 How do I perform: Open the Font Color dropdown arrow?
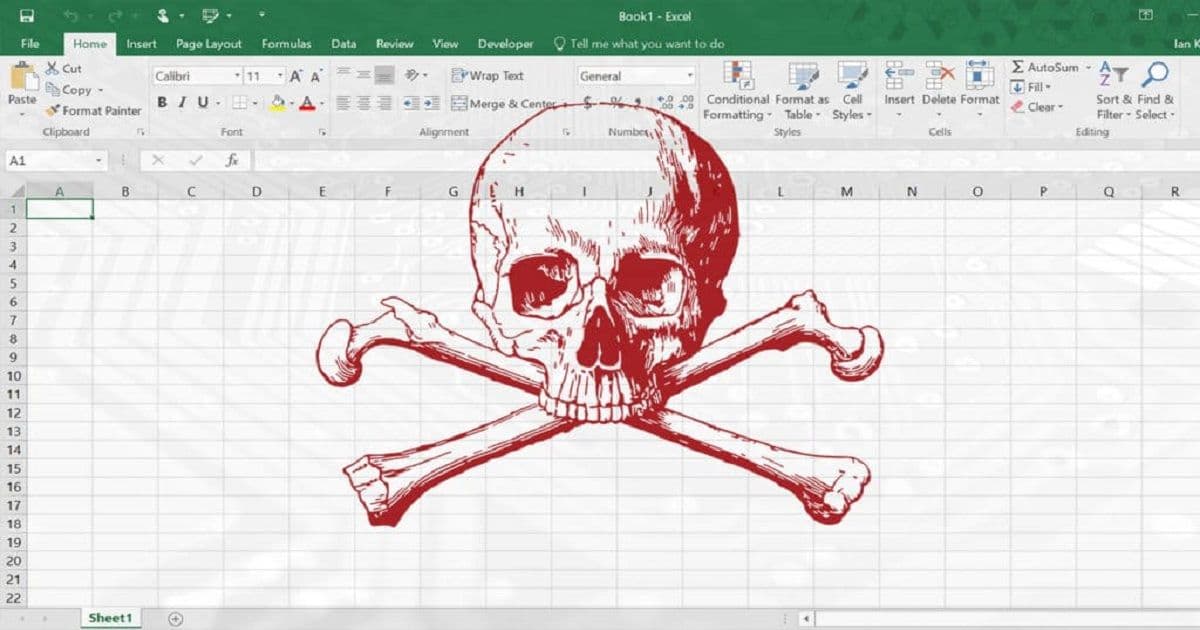[x=320, y=103]
